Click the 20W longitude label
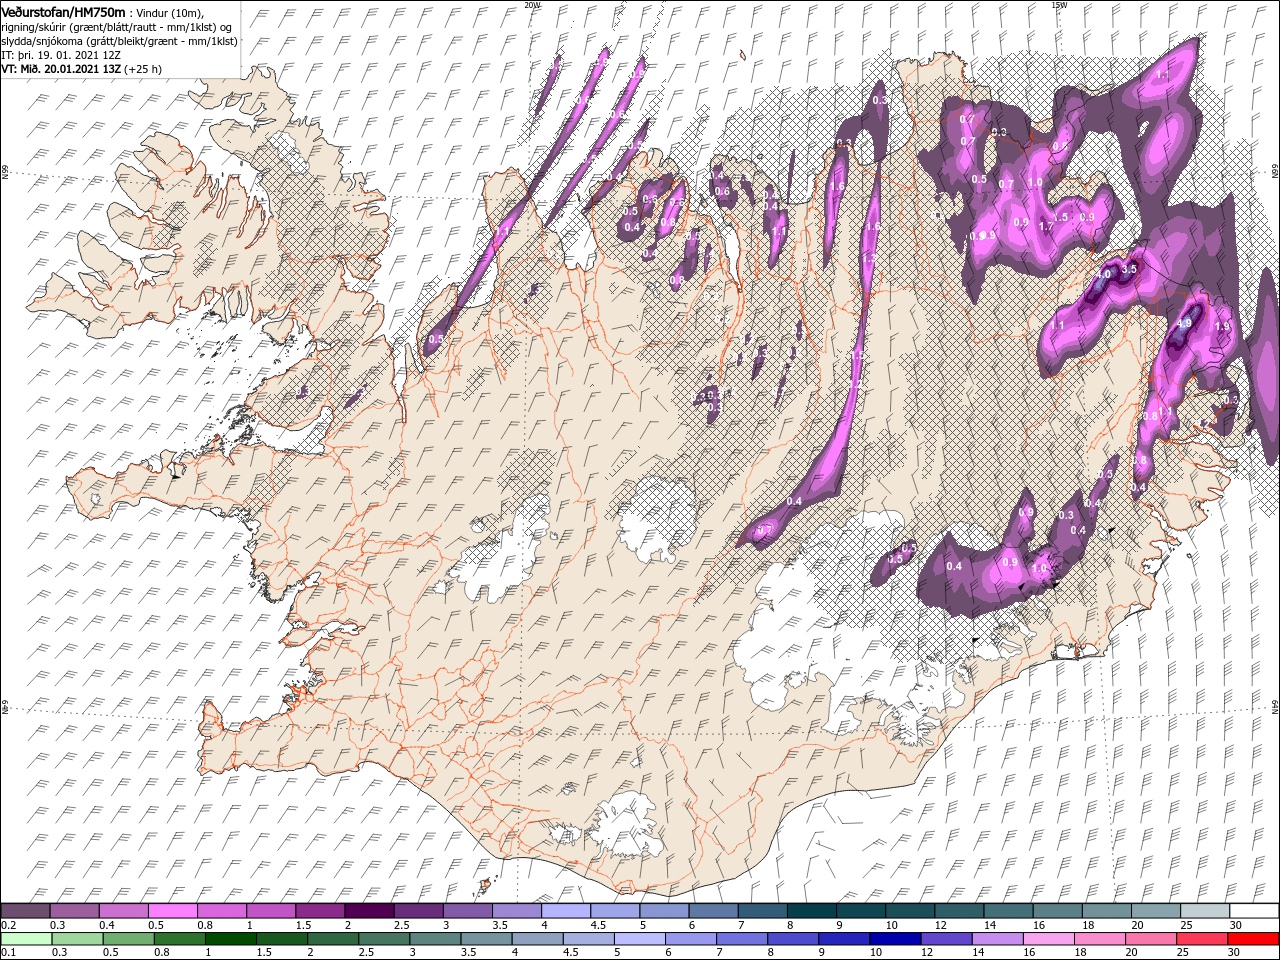 532,5
